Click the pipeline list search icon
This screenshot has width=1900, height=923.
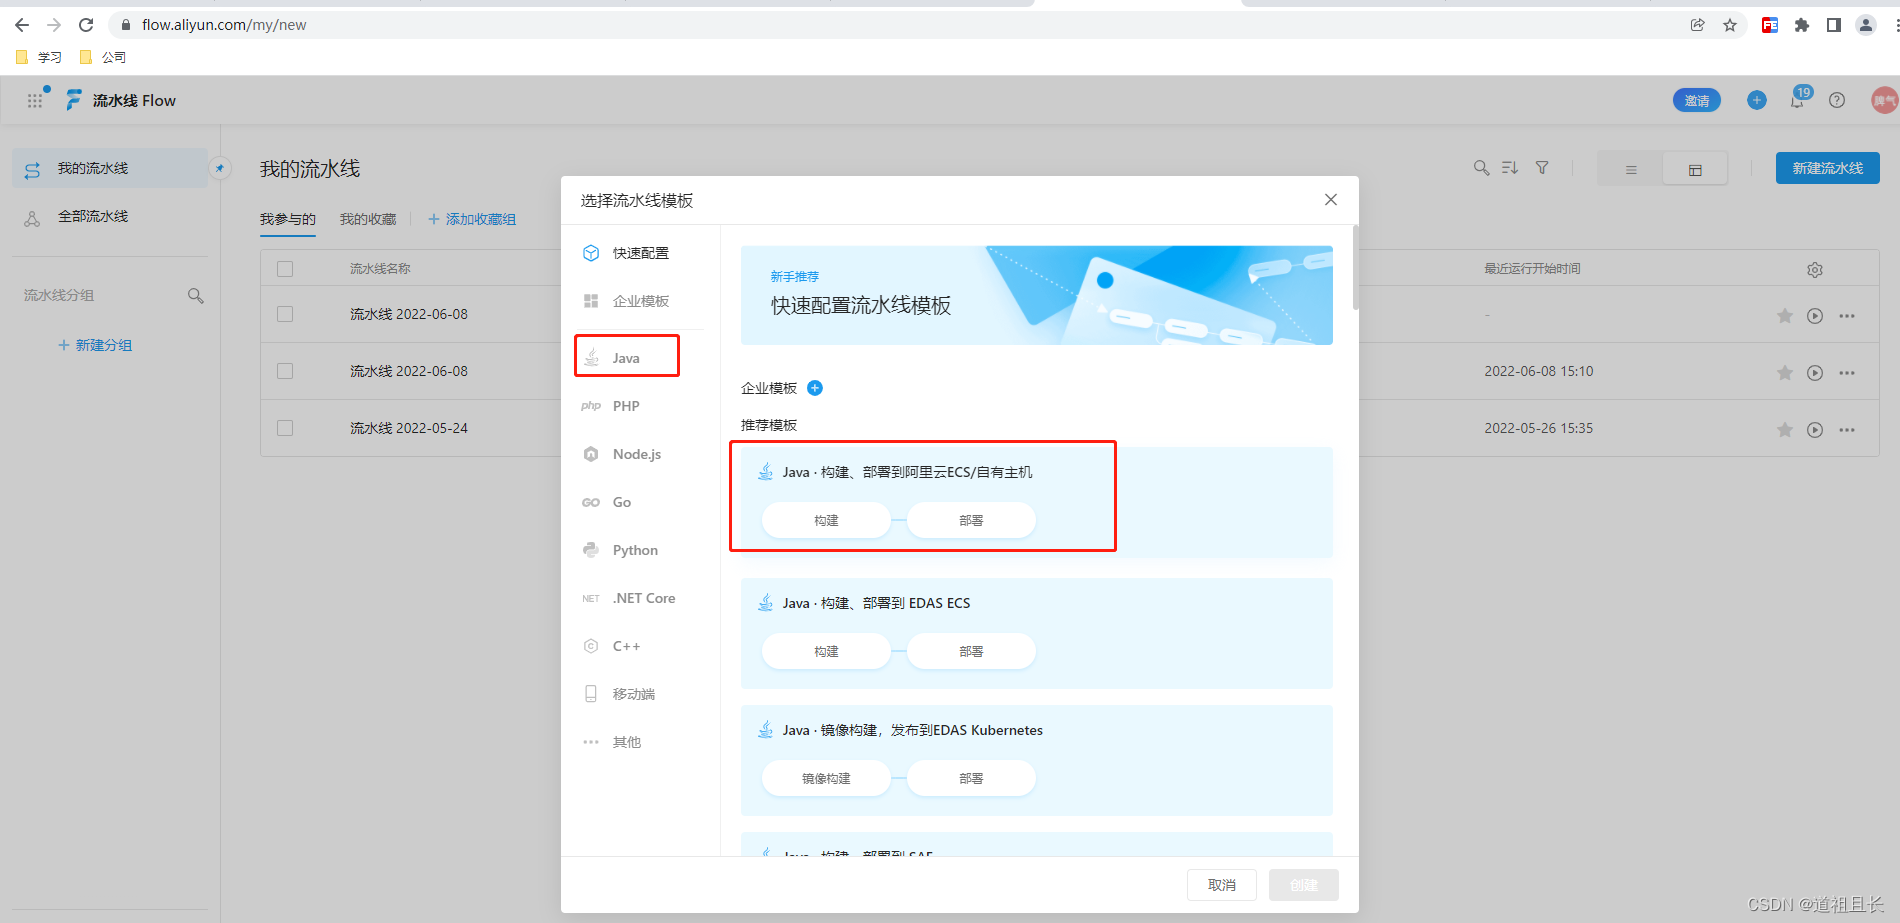pos(1481,168)
